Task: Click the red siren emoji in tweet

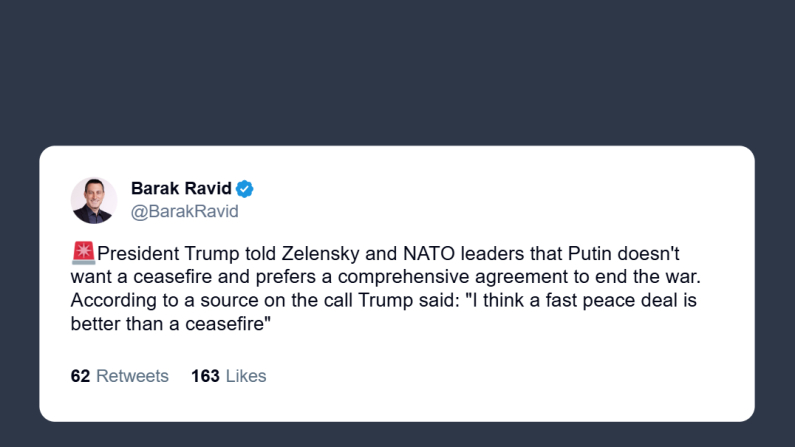Action: point(83,254)
